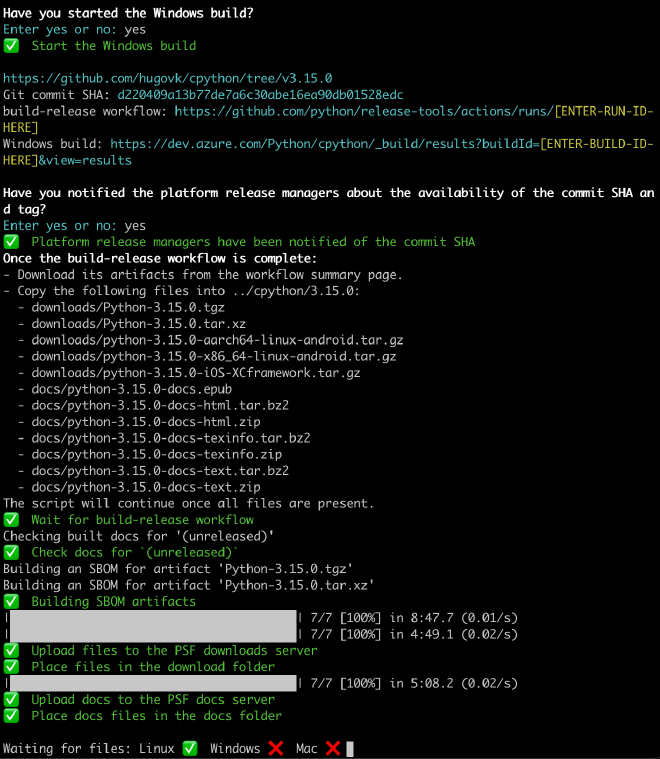This screenshot has width=660, height=759.
Task: Click "Checking built docs for '(unreleased)'" line
Action: coord(138,536)
